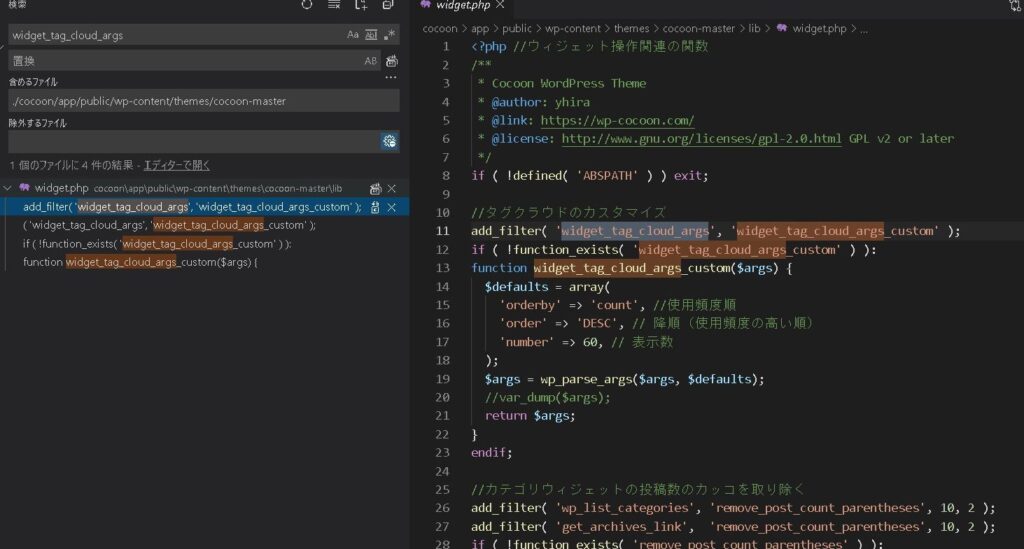The height and width of the screenshot is (549, 1024).
Task: Click the Replace All icon
Action: point(390,61)
